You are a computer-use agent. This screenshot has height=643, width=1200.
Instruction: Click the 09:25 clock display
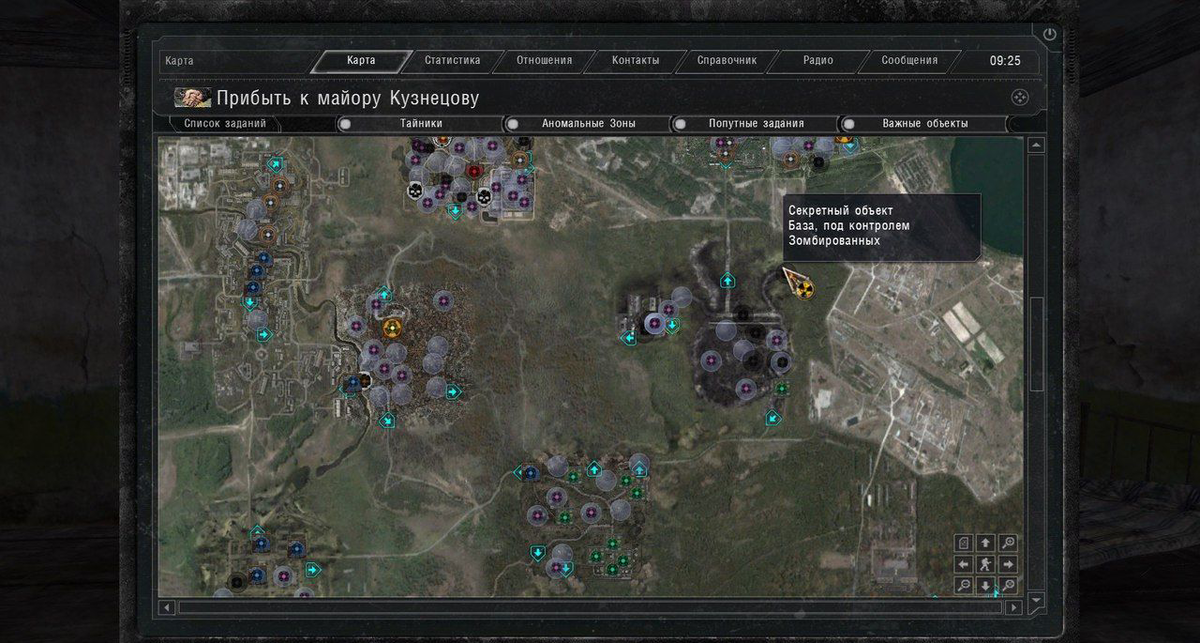(x=1005, y=61)
